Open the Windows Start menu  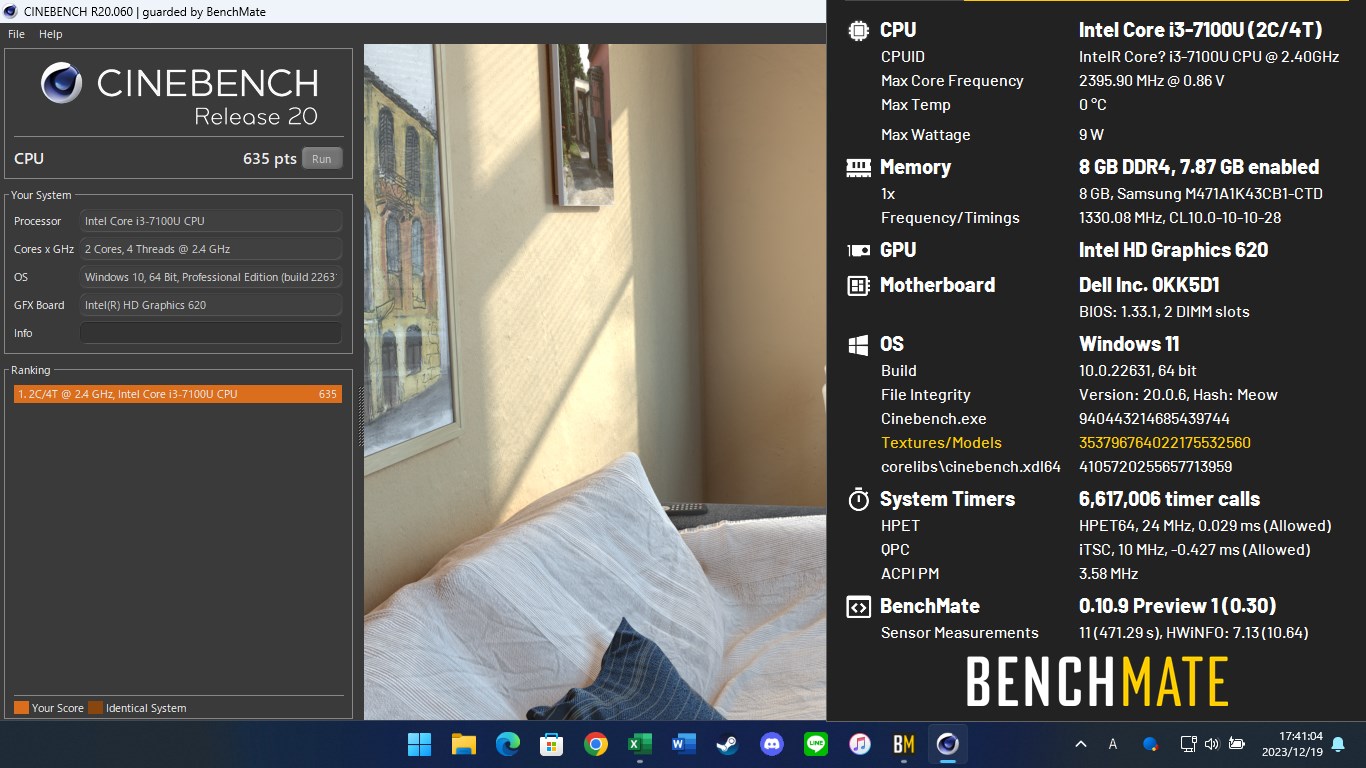[419, 744]
